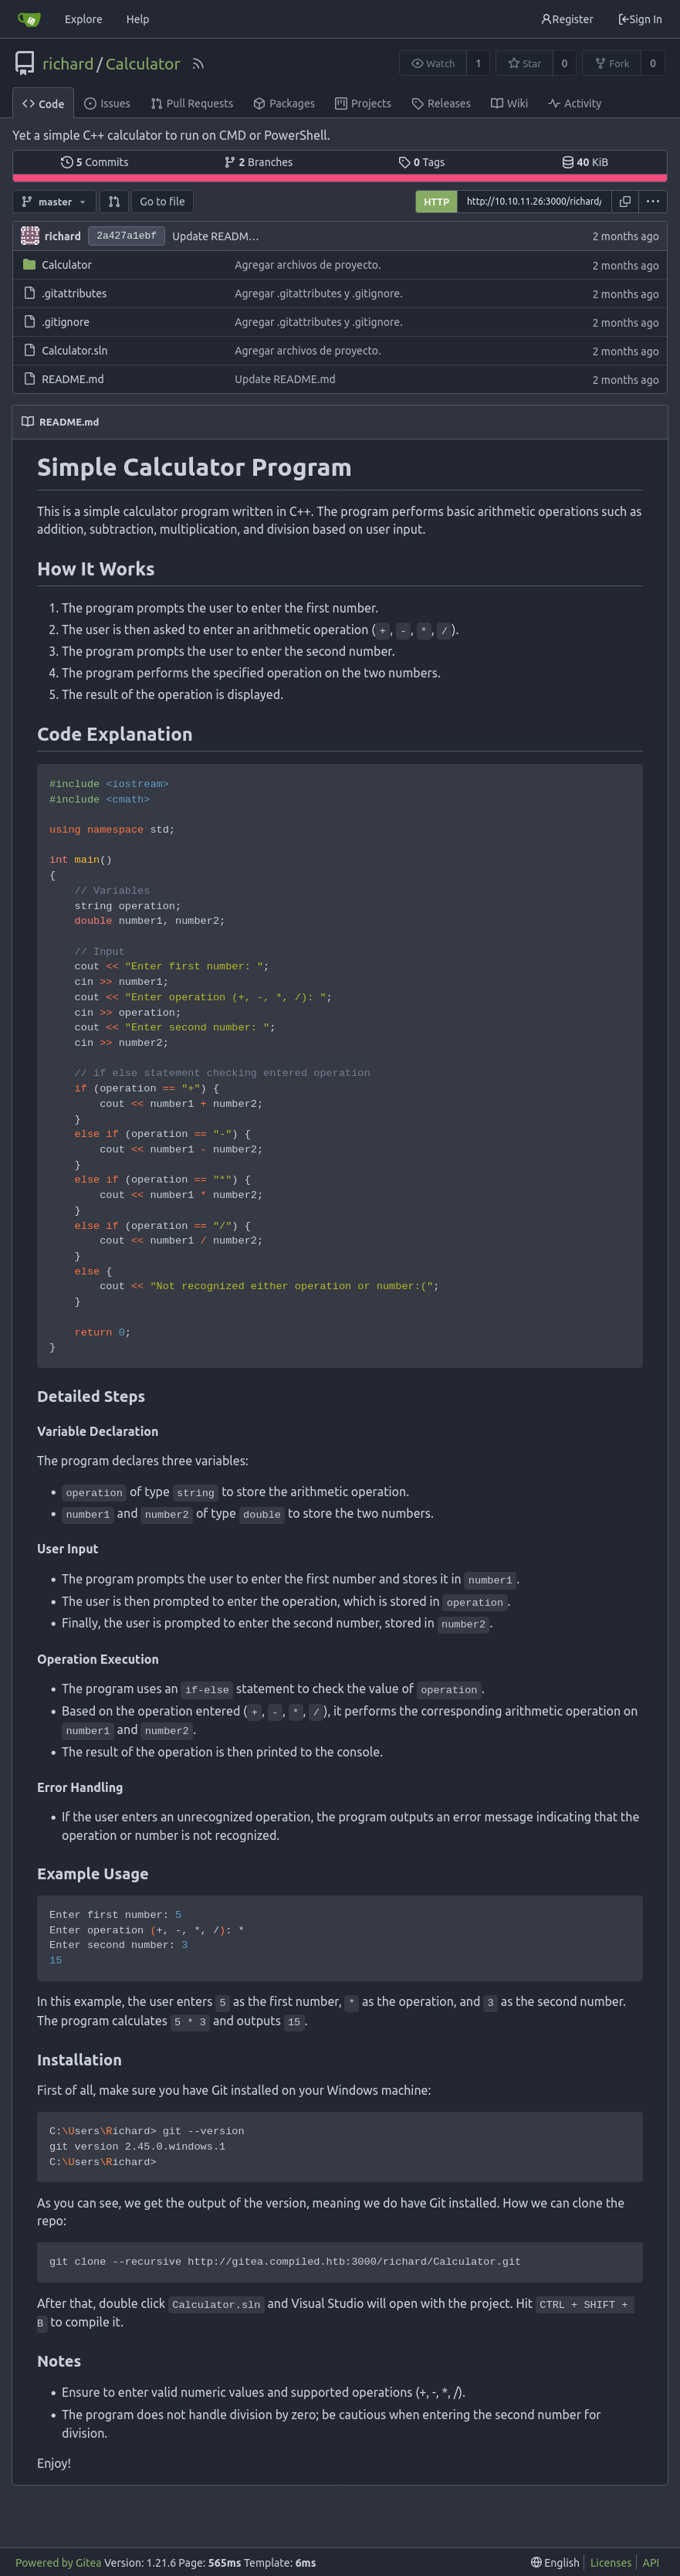Go to the Activity tab
This screenshot has width=680, height=2576.
[x=575, y=104]
